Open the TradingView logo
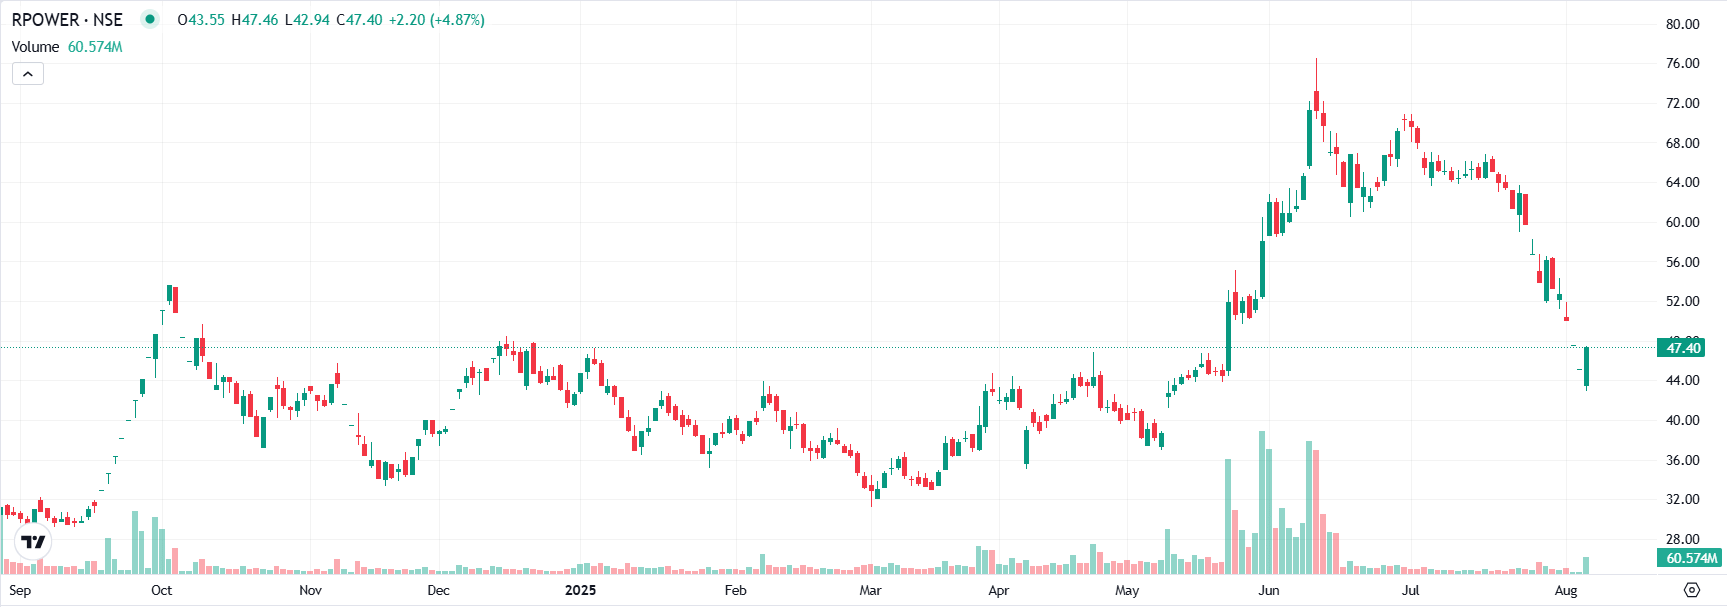This screenshot has width=1730, height=607. coord(33,542)
